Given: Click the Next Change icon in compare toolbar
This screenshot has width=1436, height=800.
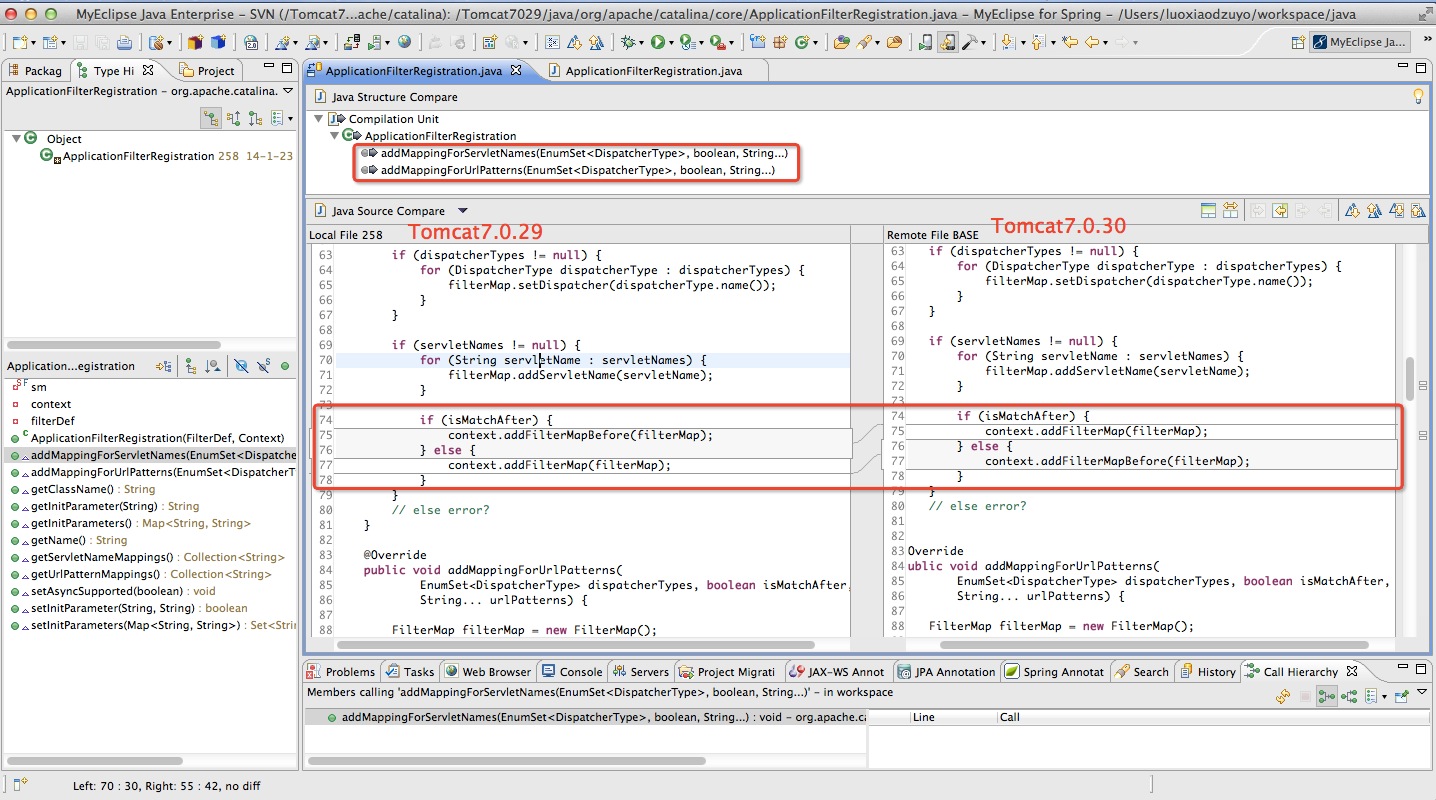Looking at the screenshot, I should click(1397, 210).
